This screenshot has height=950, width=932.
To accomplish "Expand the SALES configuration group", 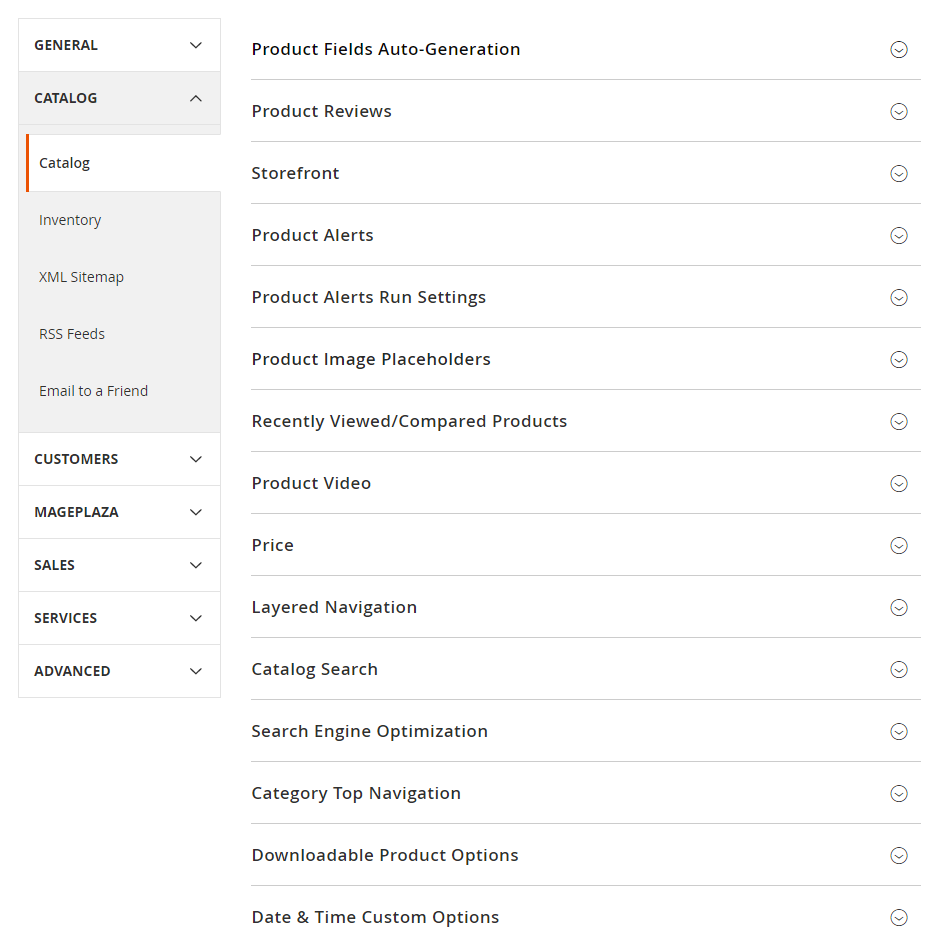I will tap(119, 565).
